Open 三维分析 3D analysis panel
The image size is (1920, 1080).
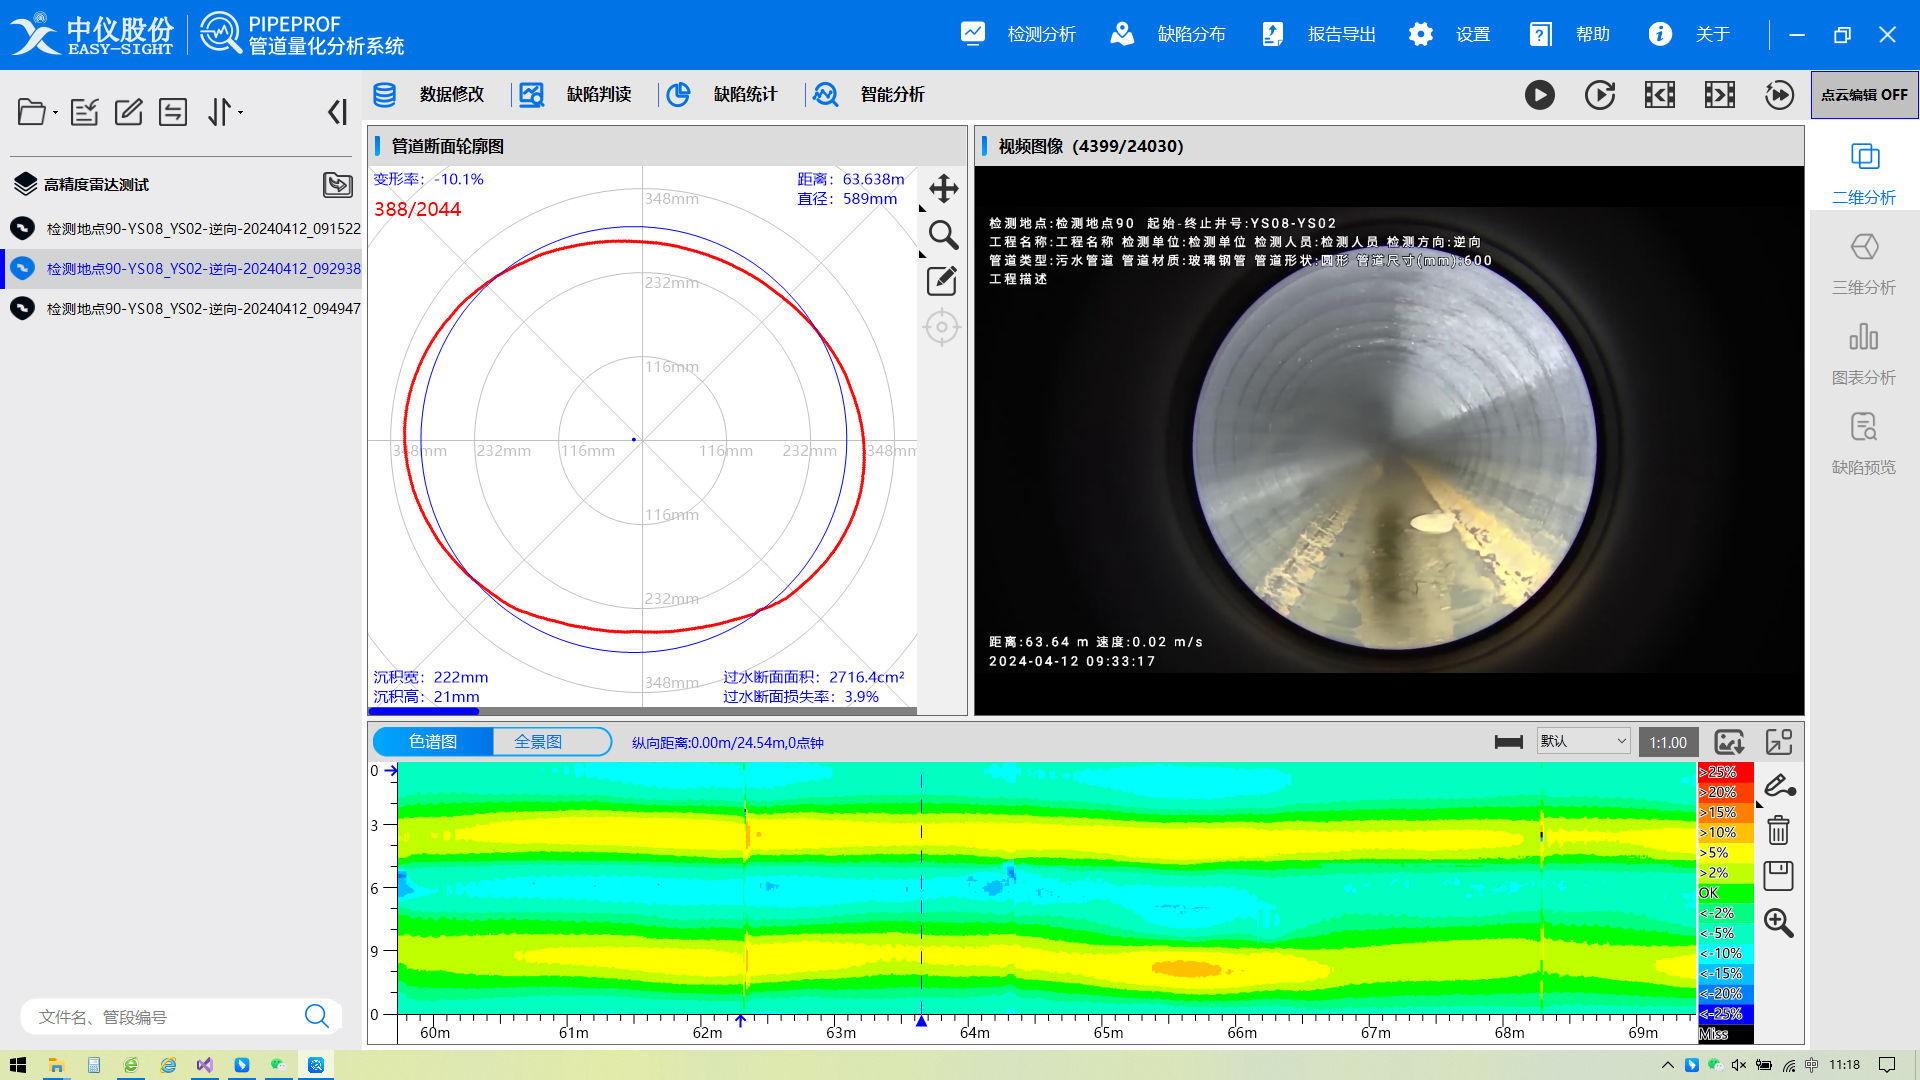[1863, 263]
